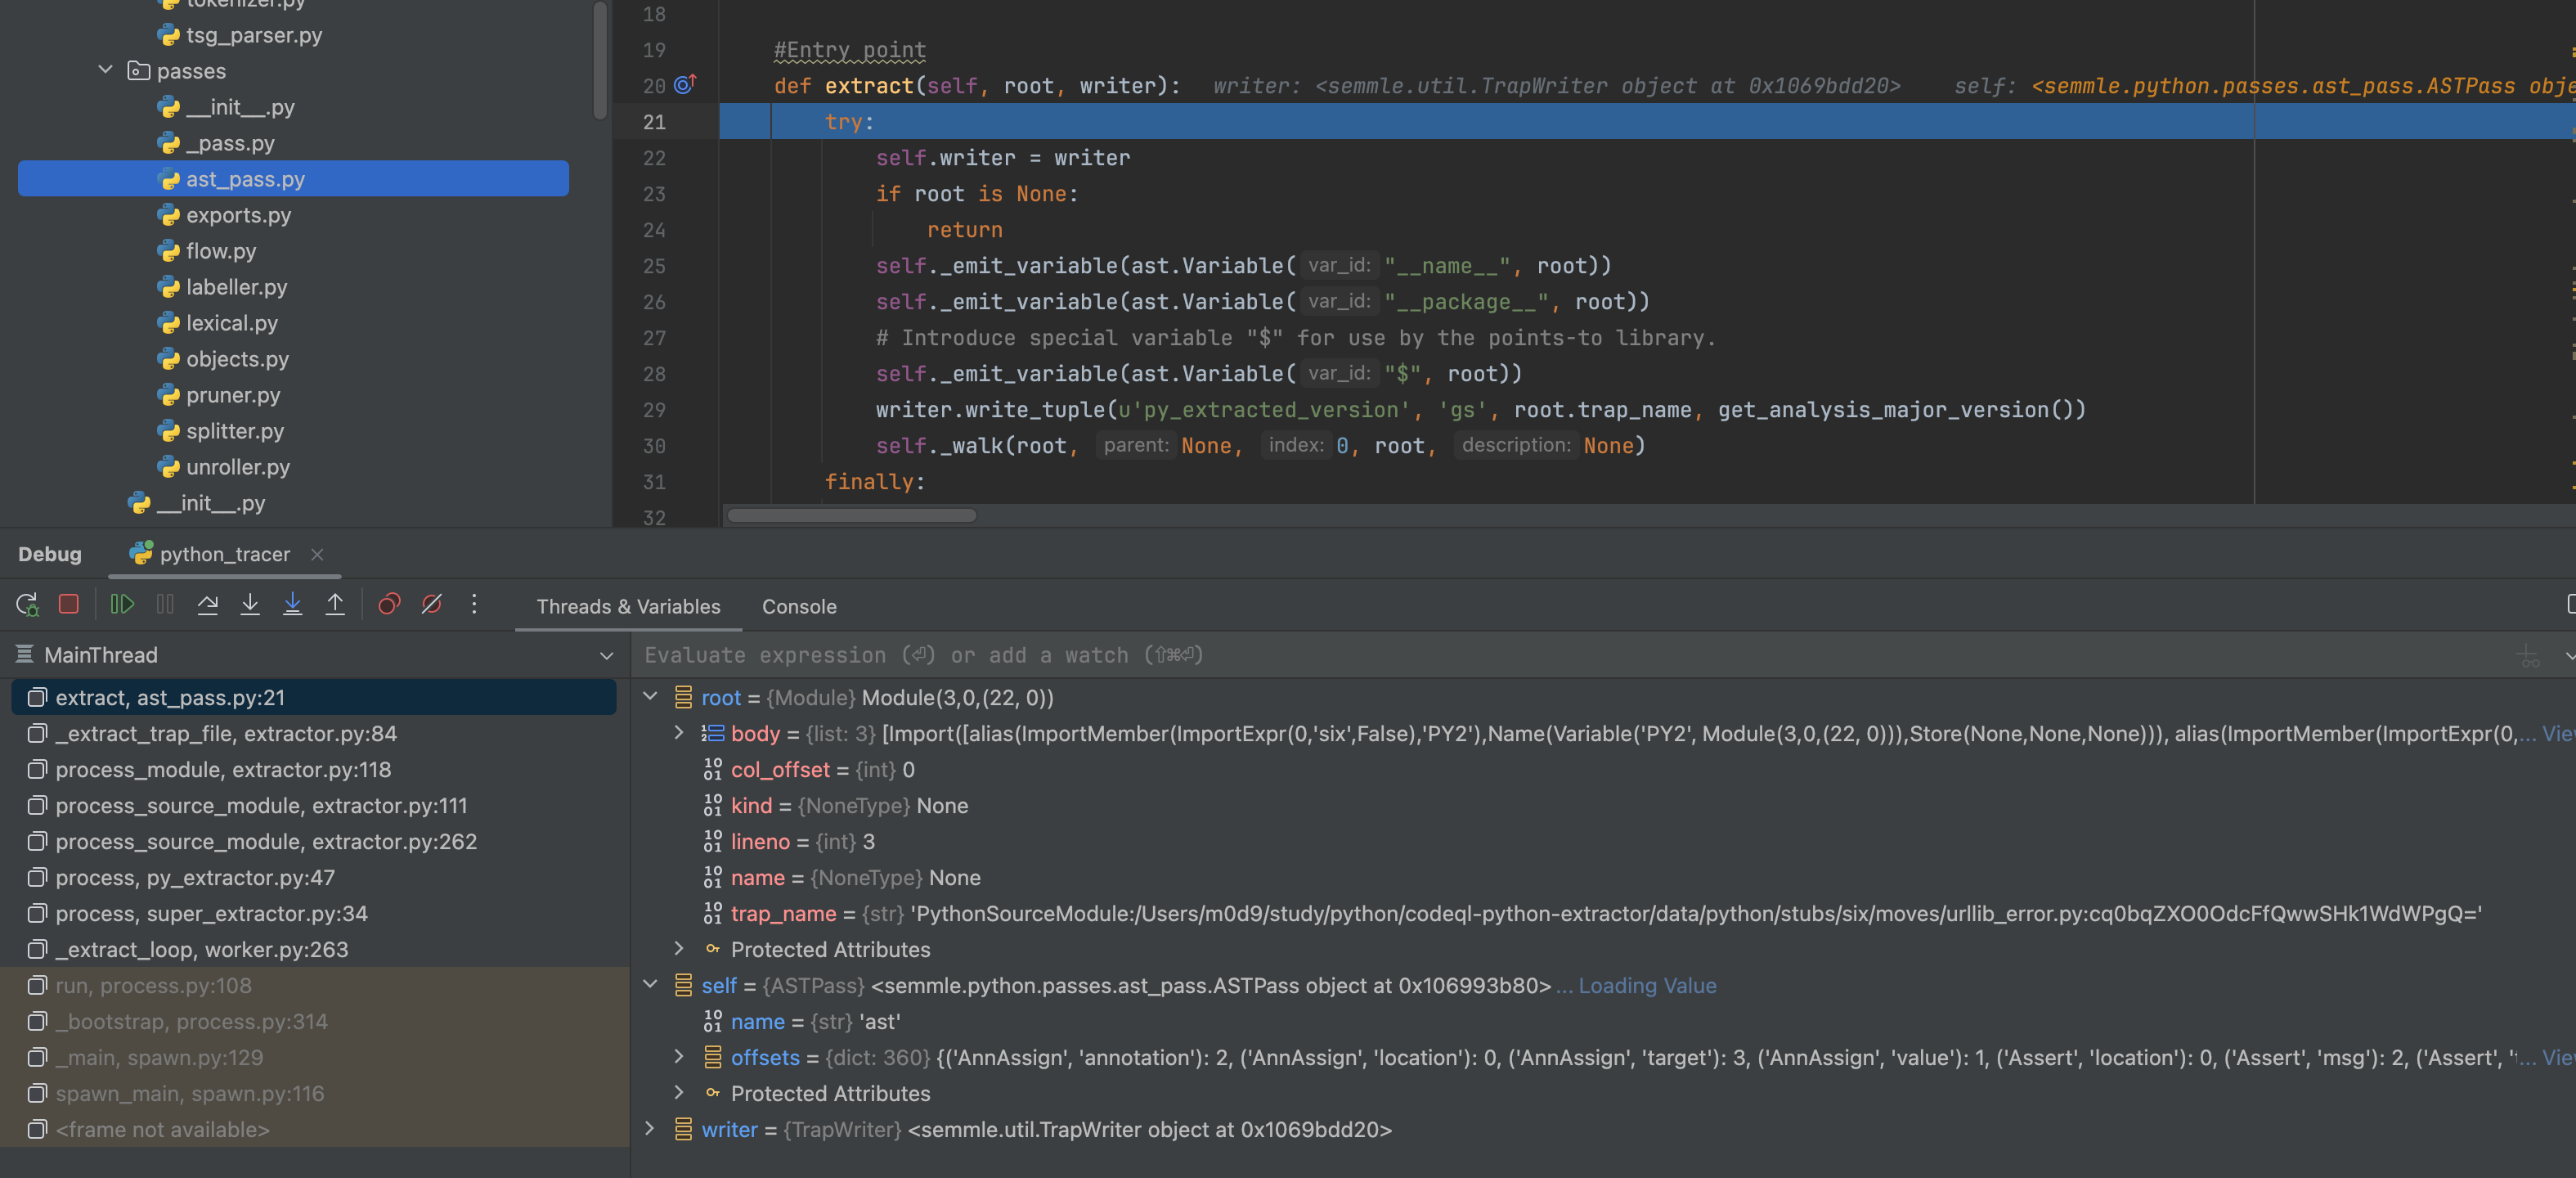Click the Evaluate expression input field
The image size is (2576, 1178).
1560,656
